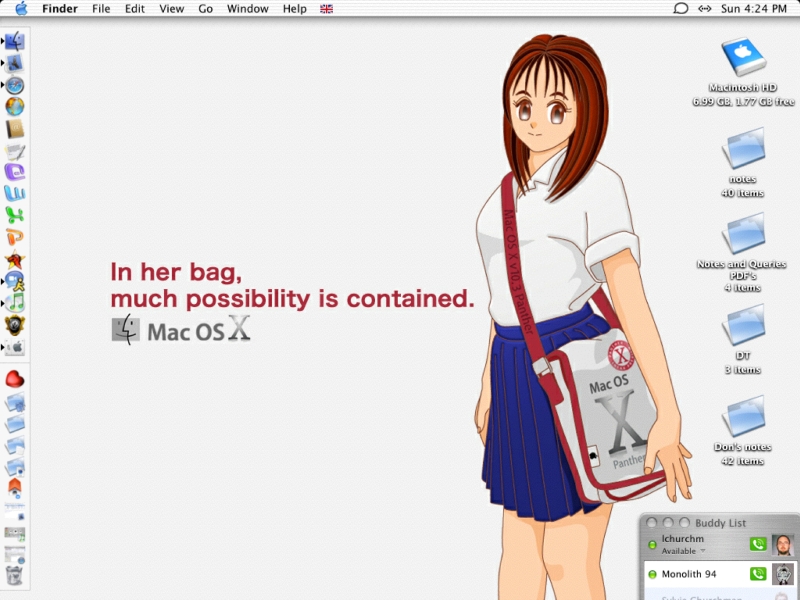Open the Macintosh HD drive icon
The image size is (800, 600).
(x=743, y=58)
